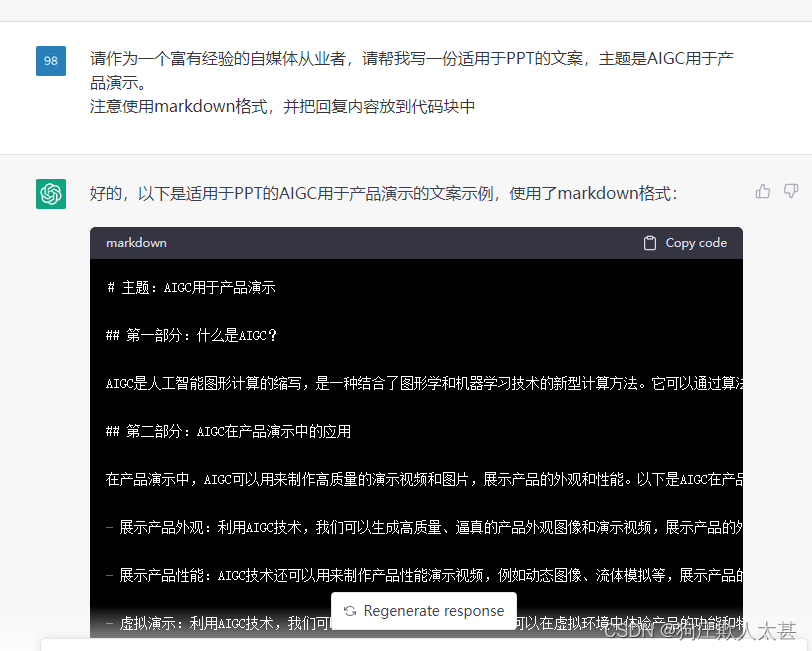Click the prompt line '注意使用markdown格式'
Viewport: 812px width, 651px height.
tap(282, 106)
